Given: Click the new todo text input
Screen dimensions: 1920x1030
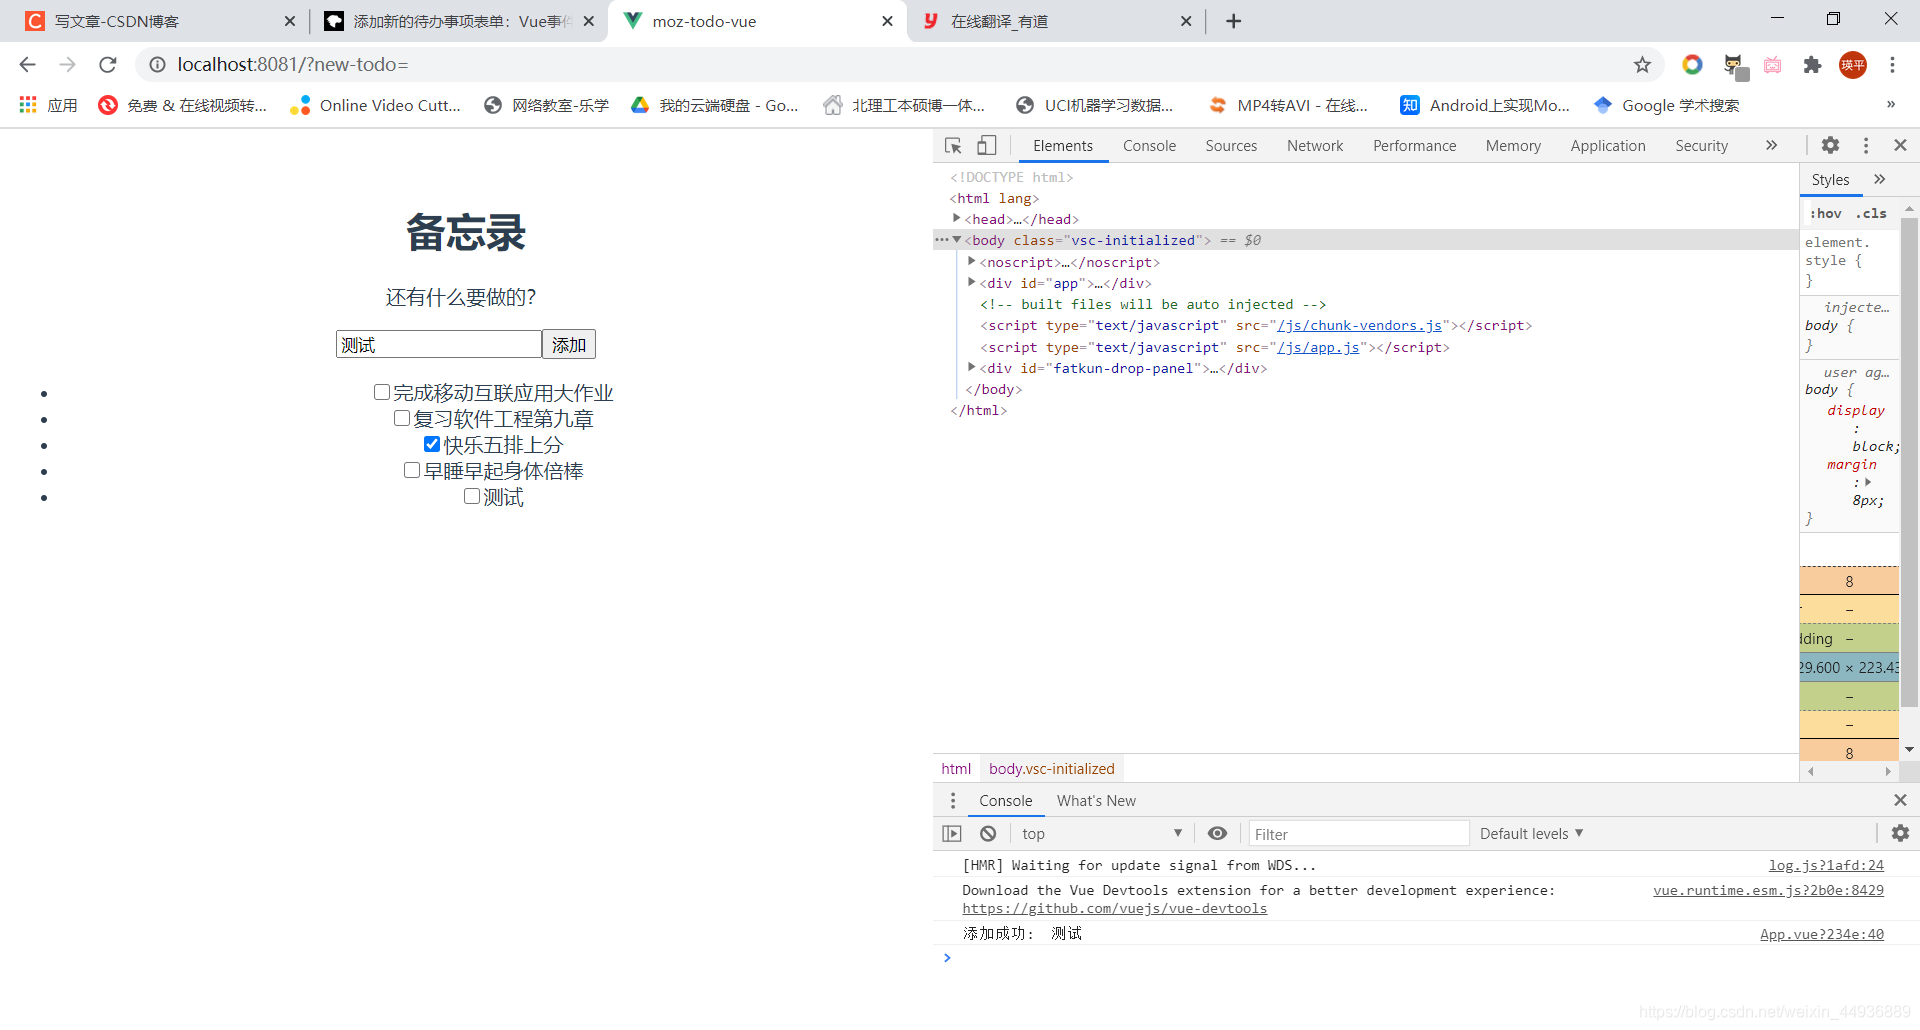Looking at the screenshot, I should click(439, 344).
